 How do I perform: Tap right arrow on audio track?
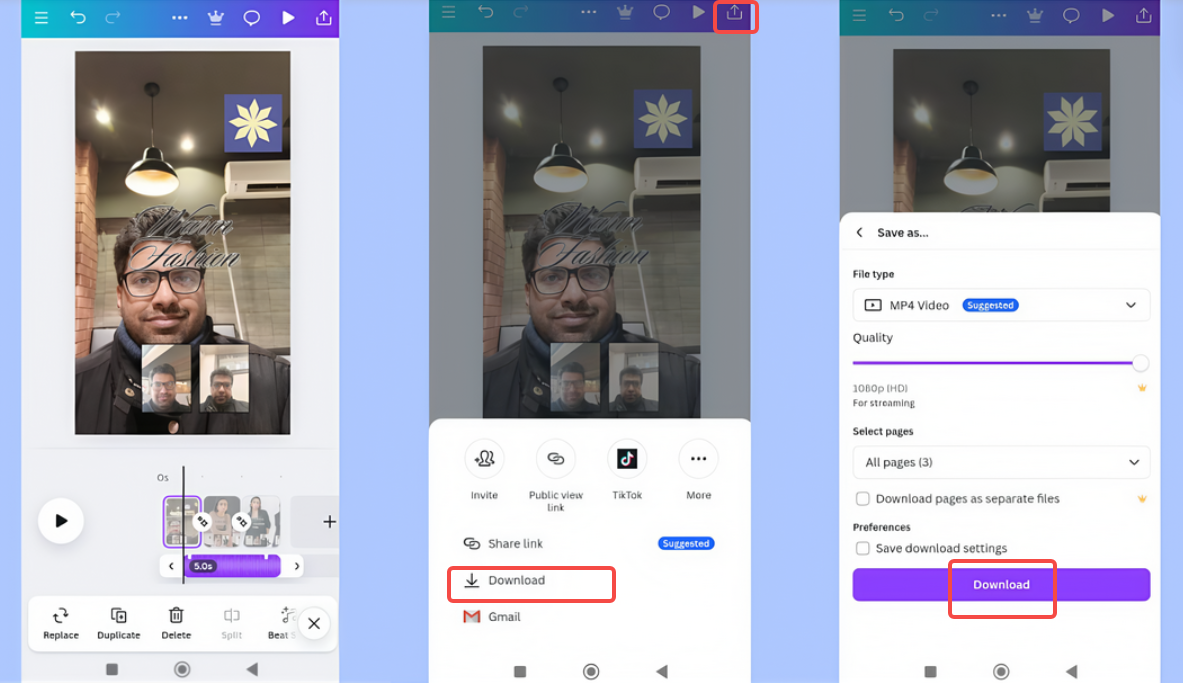tap(297, 566)
